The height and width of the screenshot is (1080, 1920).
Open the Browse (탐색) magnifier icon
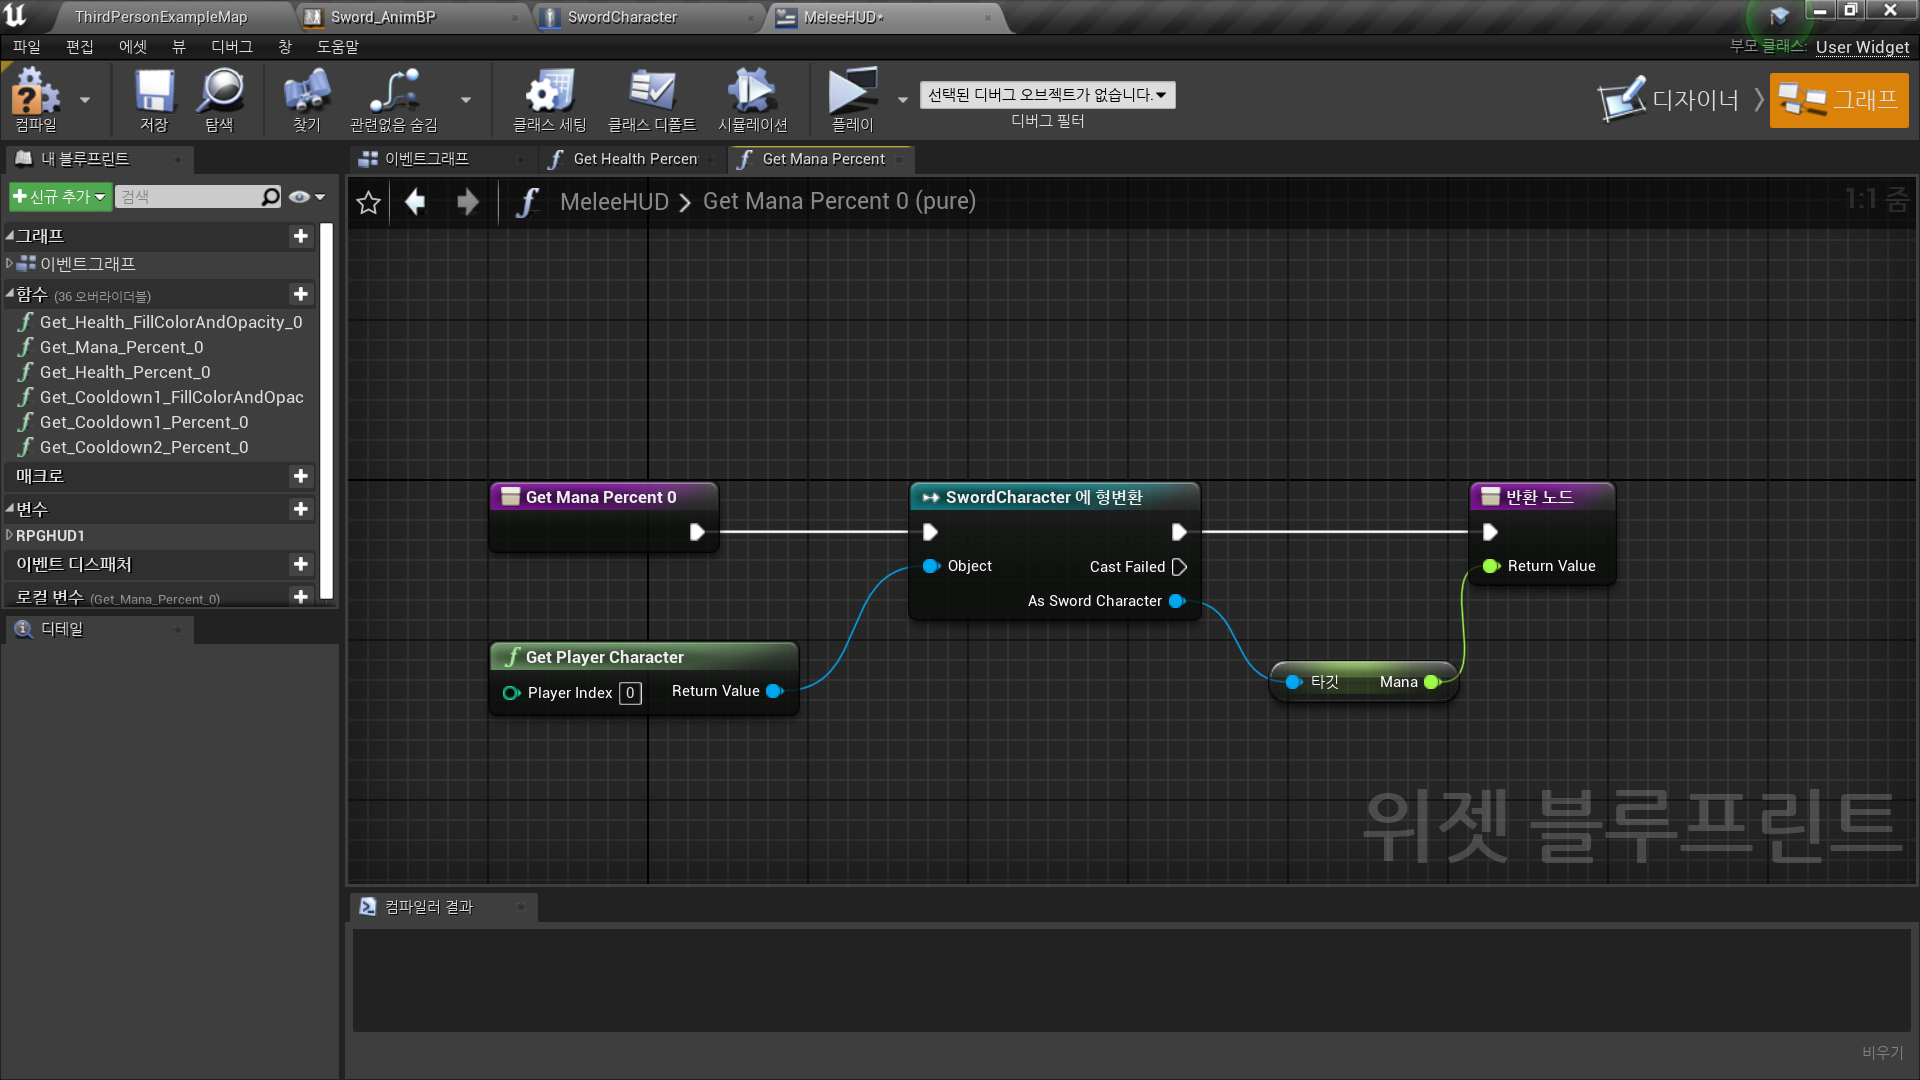(220, 99)
